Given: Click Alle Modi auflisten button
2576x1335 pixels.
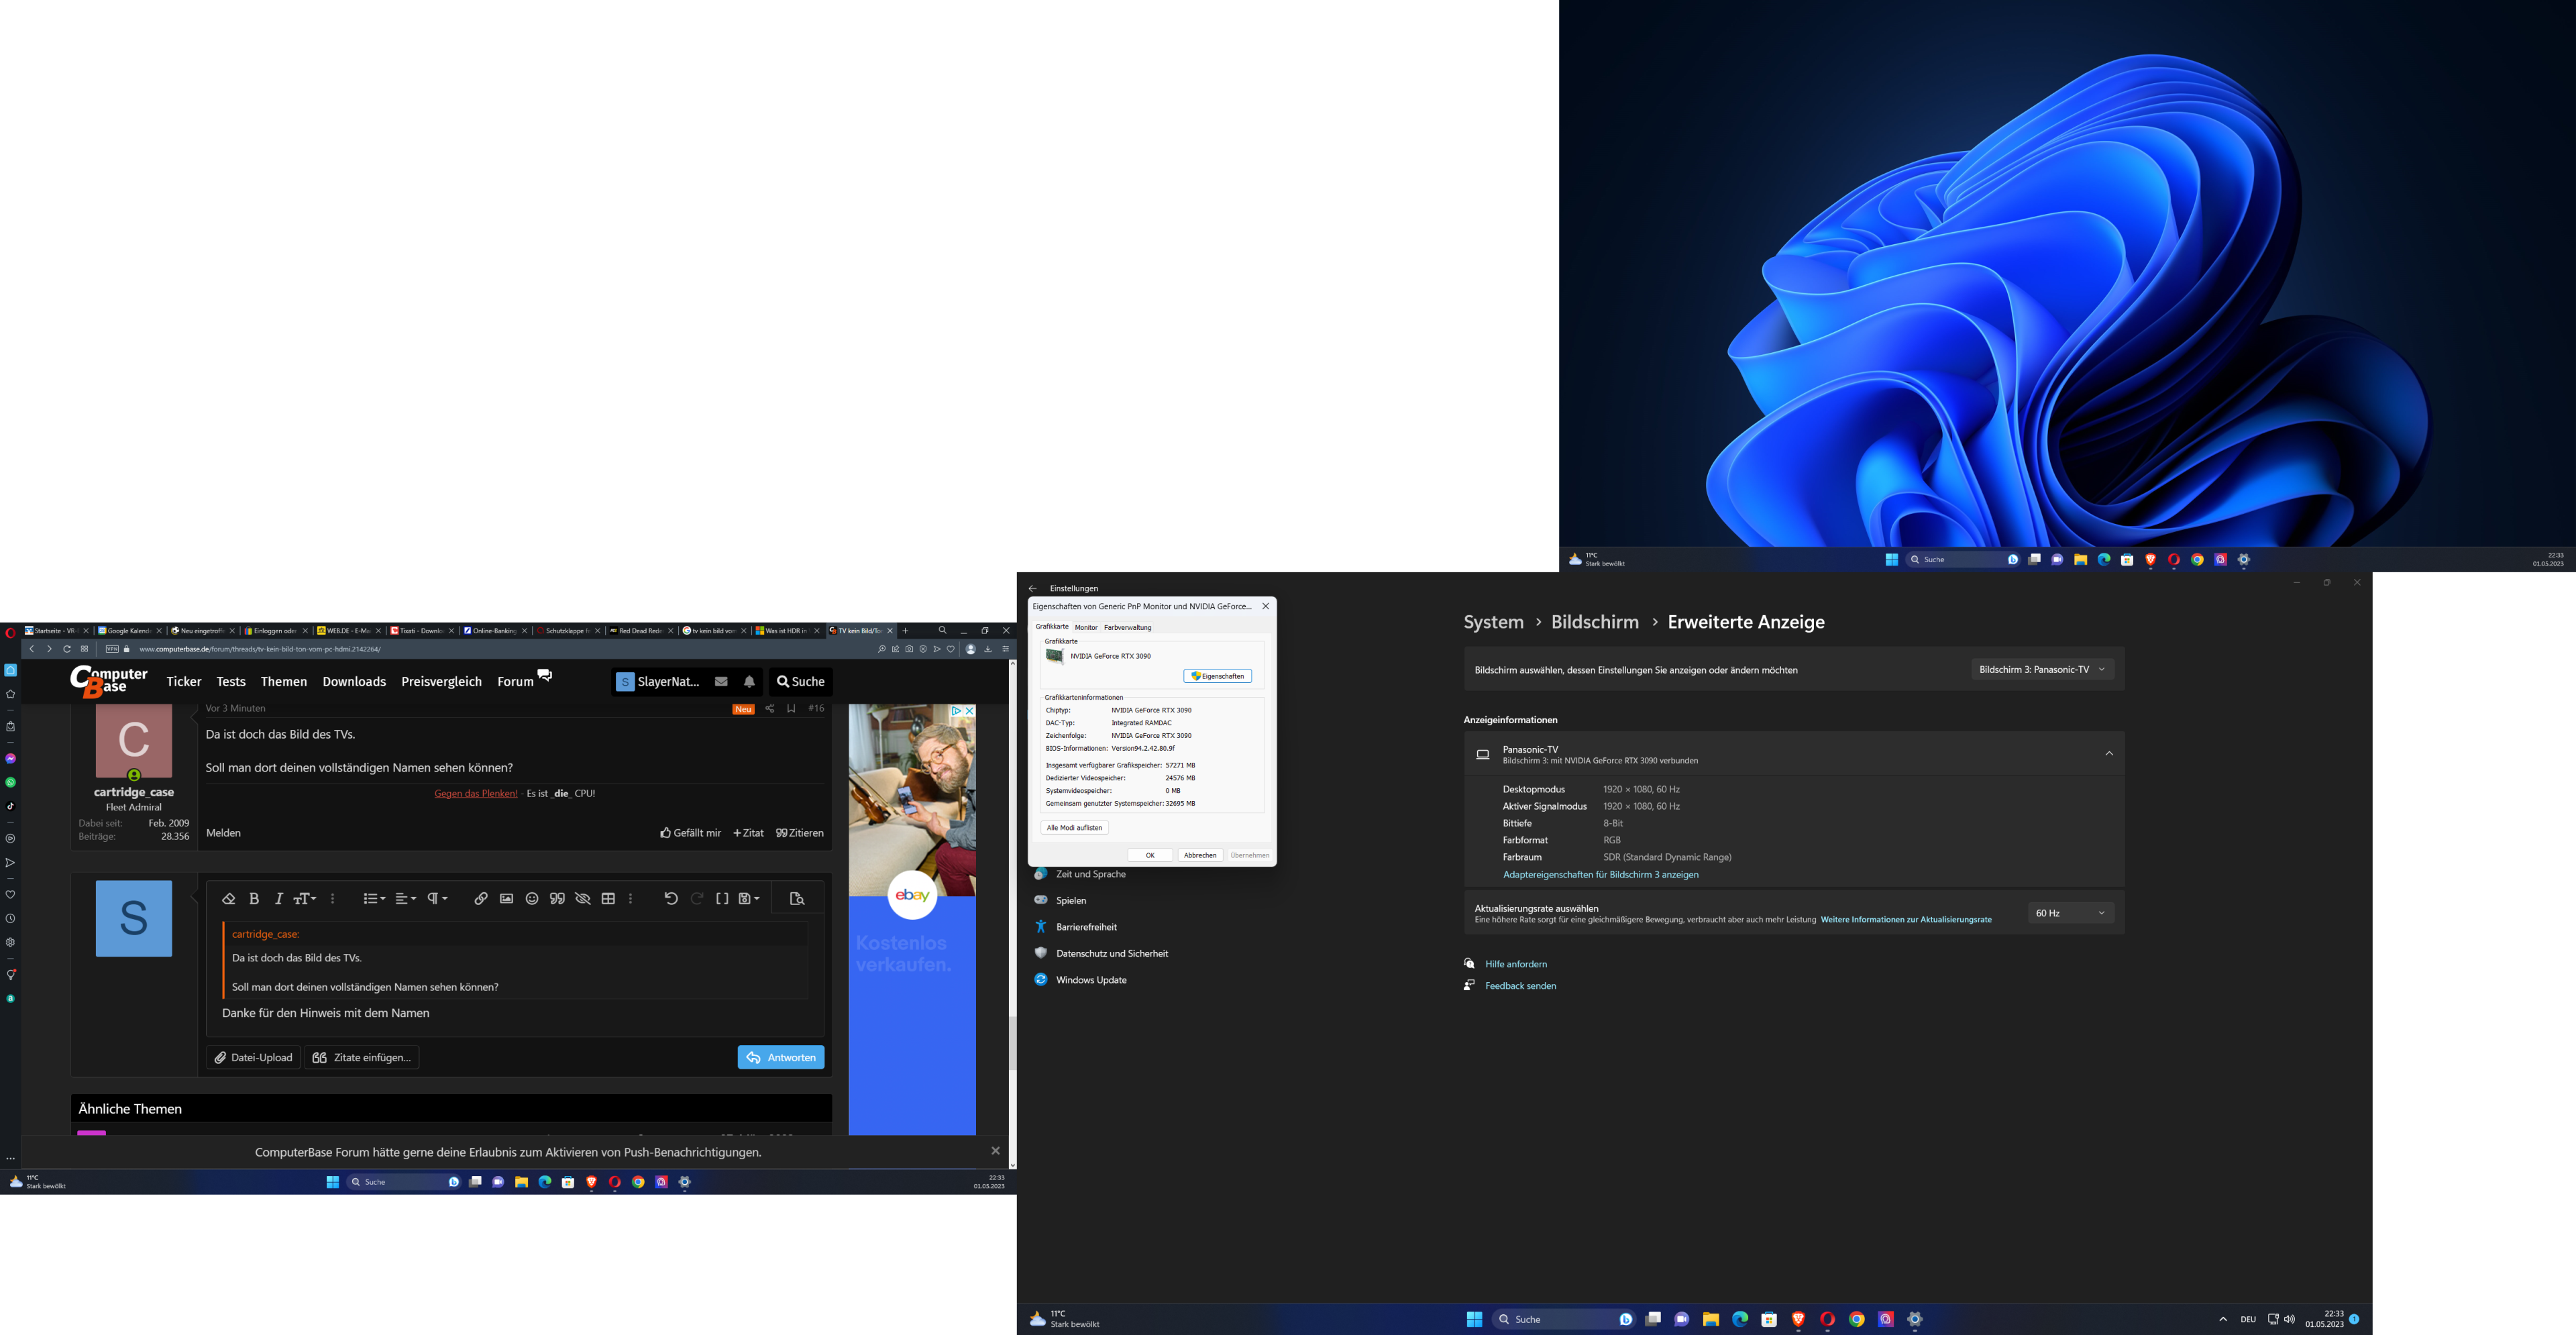Looking at the screenshot, I should coord(1074,828).
